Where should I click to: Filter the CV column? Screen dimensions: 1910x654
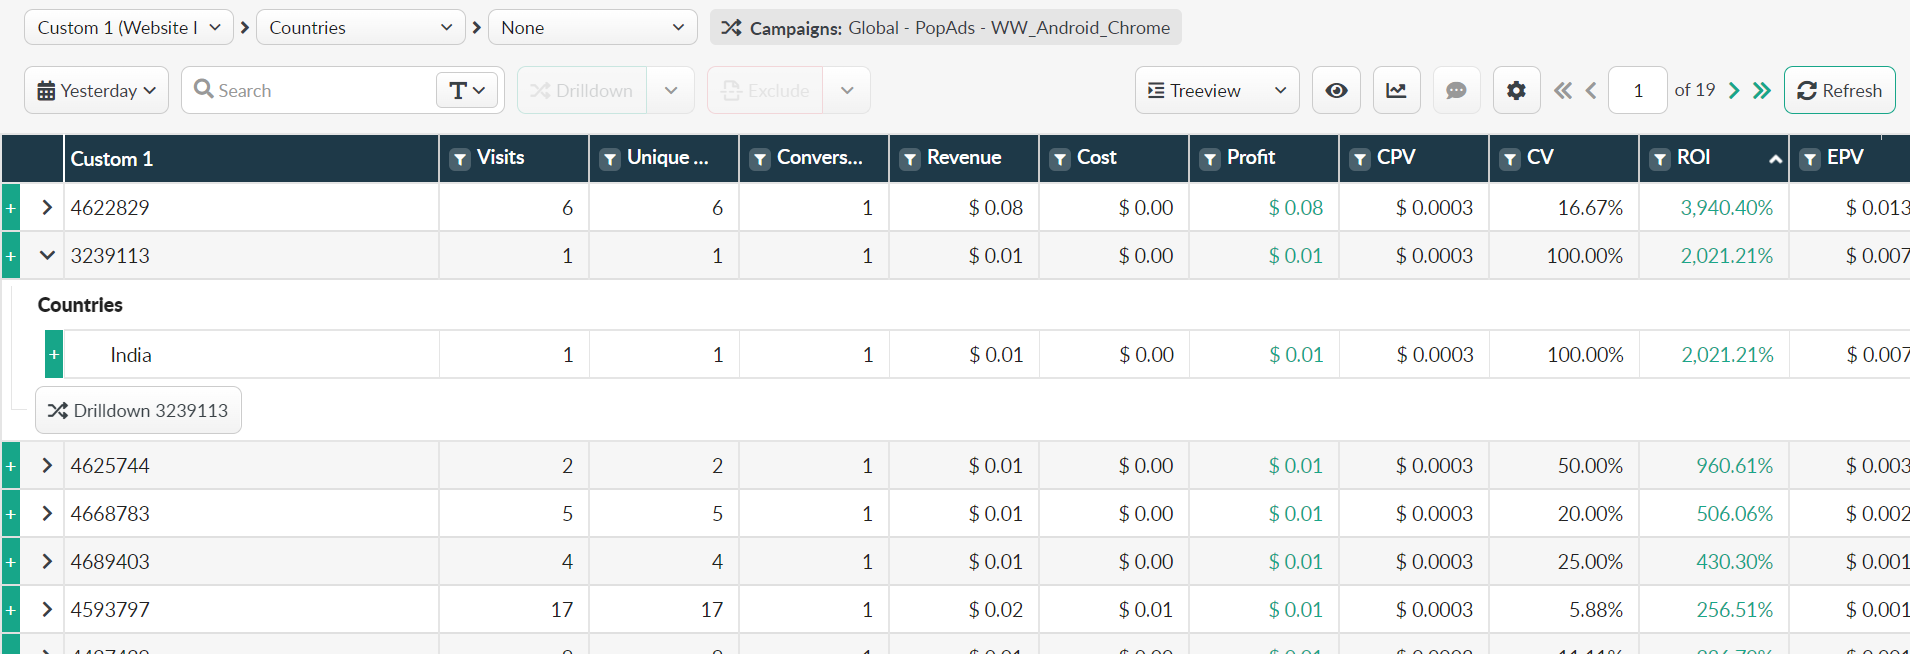tap(1510, 159)
